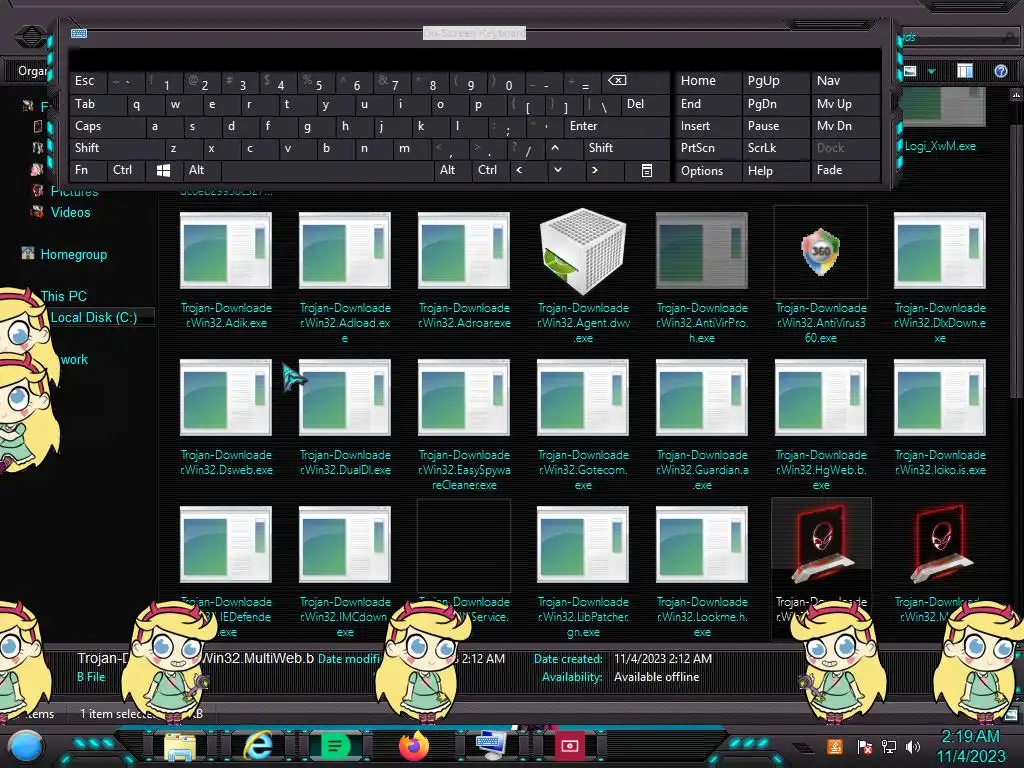Screen dimensions: 1024x768
Task: Click the Home key on keyboard
Action: [x=708, y=81]
